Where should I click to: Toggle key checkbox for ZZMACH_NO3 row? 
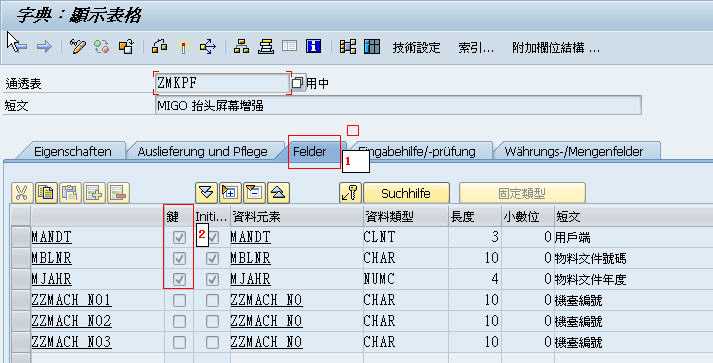(179, 342)
